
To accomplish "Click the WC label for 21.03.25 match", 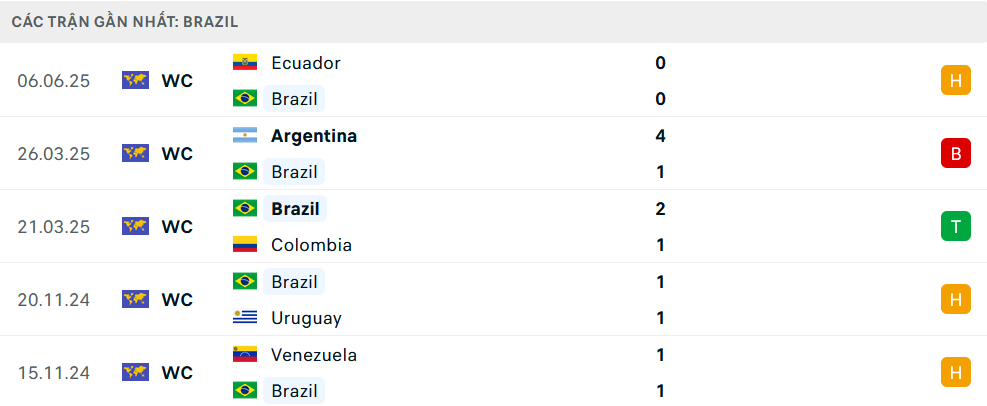I will [x=177, y=227].
